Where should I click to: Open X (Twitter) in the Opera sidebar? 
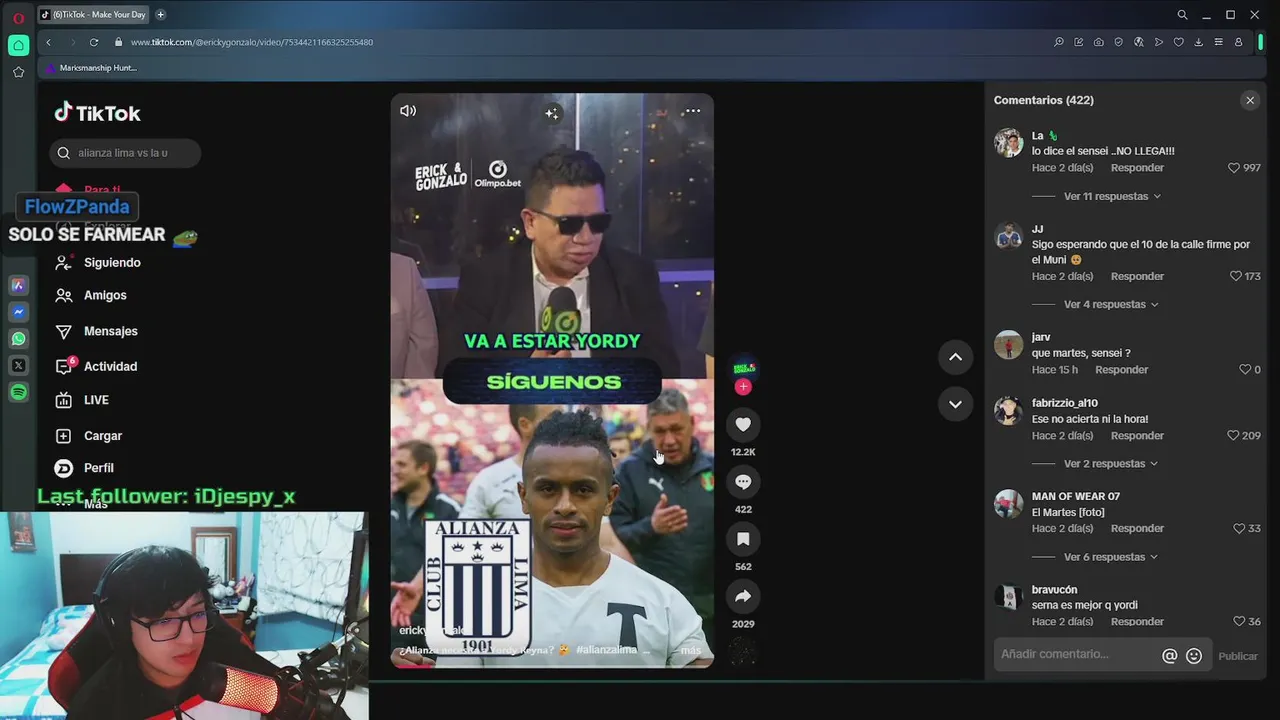[18, 366]
